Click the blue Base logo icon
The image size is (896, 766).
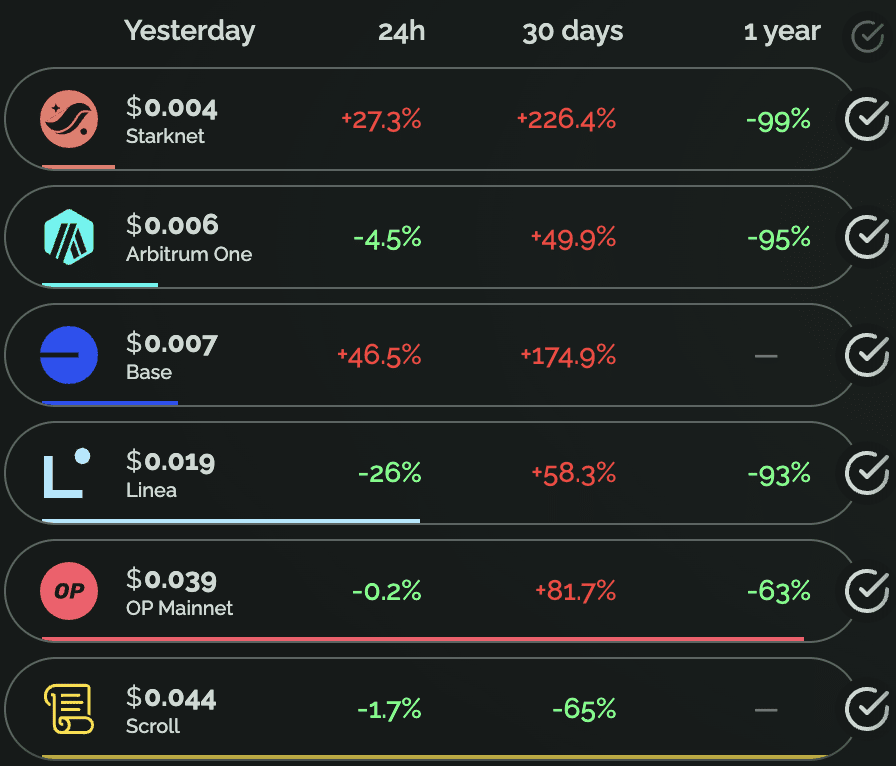[69, 355]
